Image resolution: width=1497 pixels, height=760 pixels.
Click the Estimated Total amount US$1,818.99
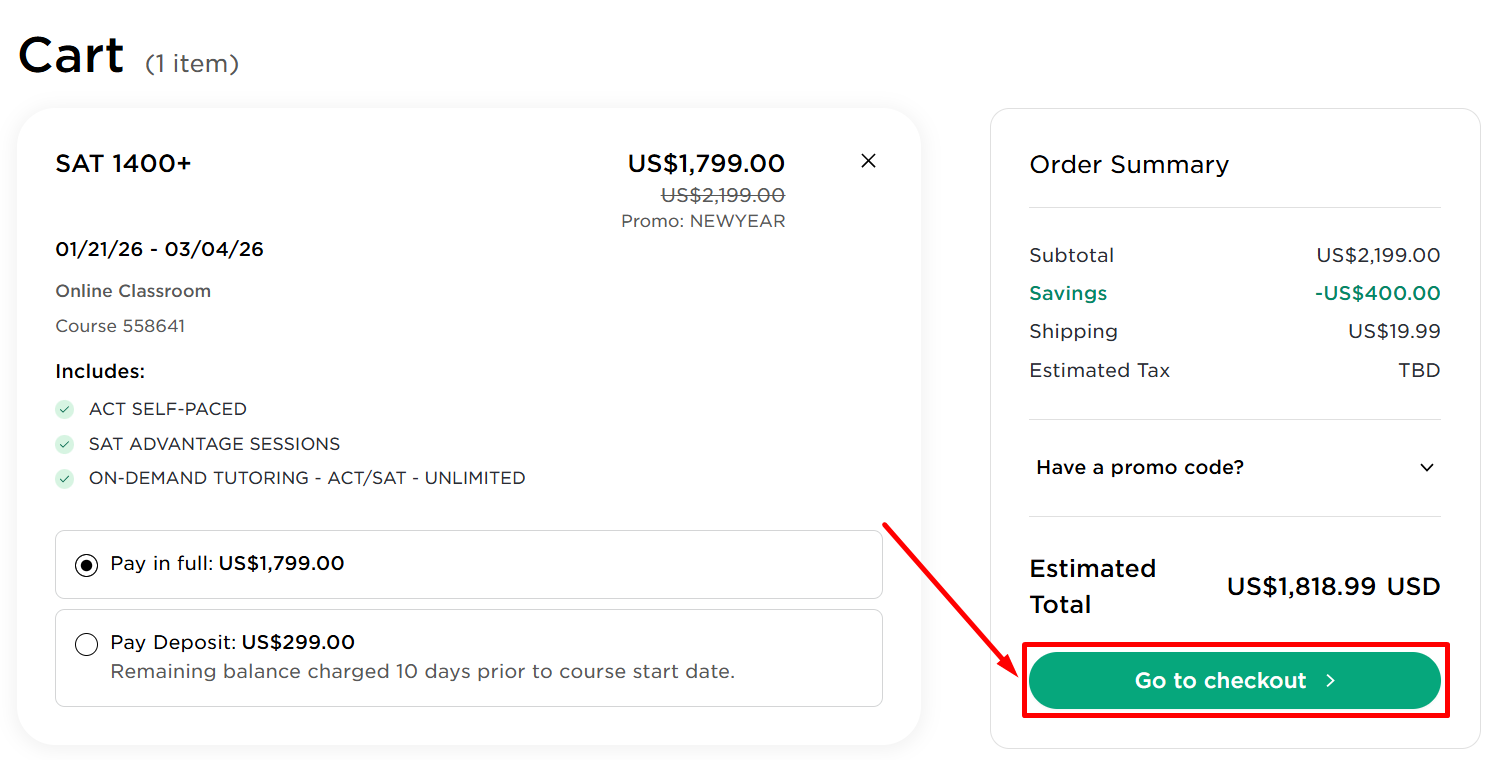click(1301, 587)
